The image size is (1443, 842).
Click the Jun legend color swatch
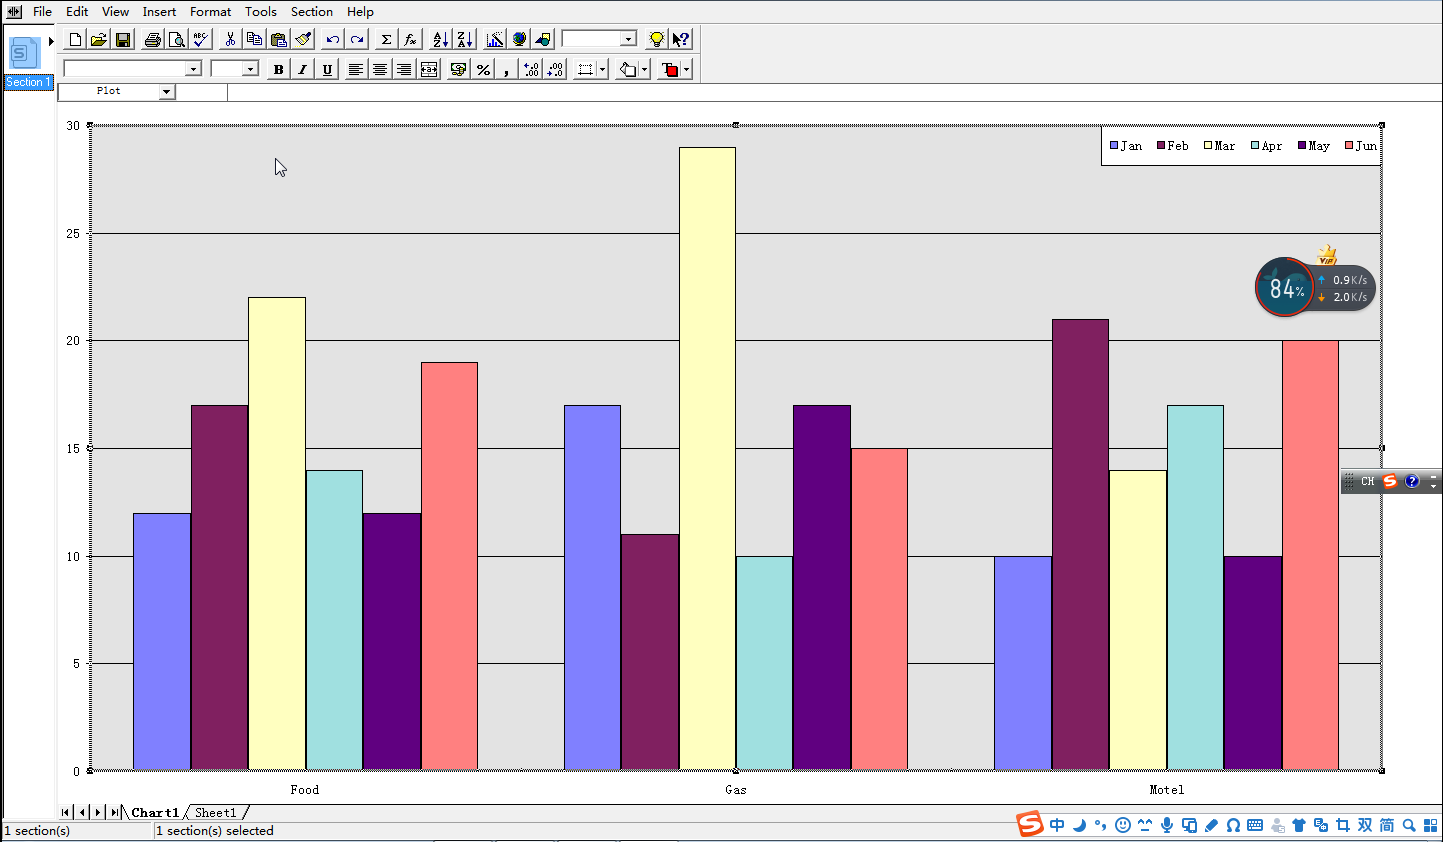pos(1349,146)
